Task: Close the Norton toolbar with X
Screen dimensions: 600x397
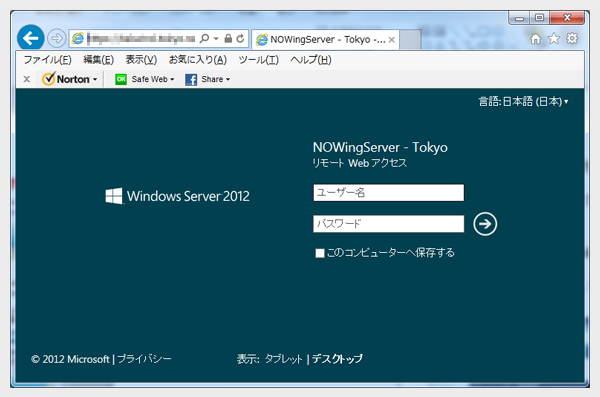Action: (x=26, y=79)
